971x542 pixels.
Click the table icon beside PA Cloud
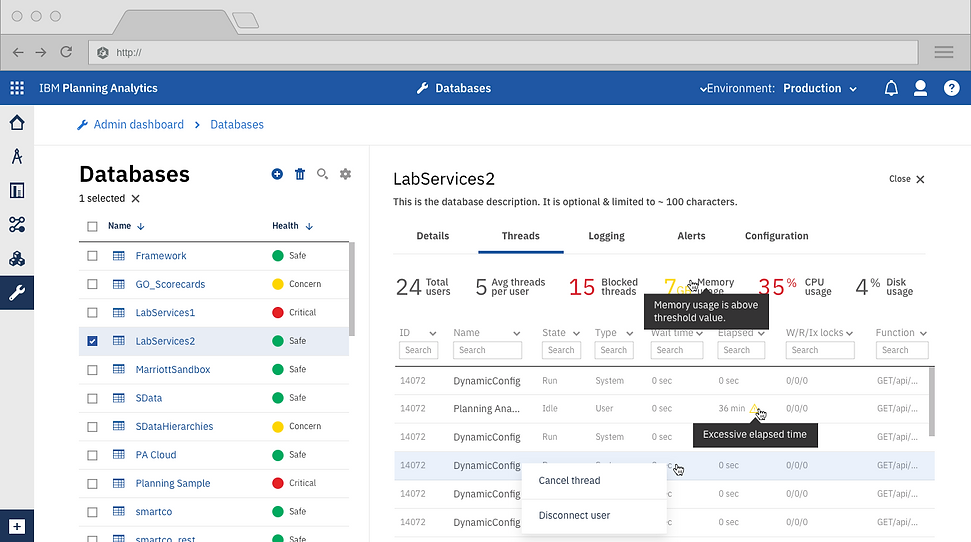pyautogui.click(x=119, y=455)
